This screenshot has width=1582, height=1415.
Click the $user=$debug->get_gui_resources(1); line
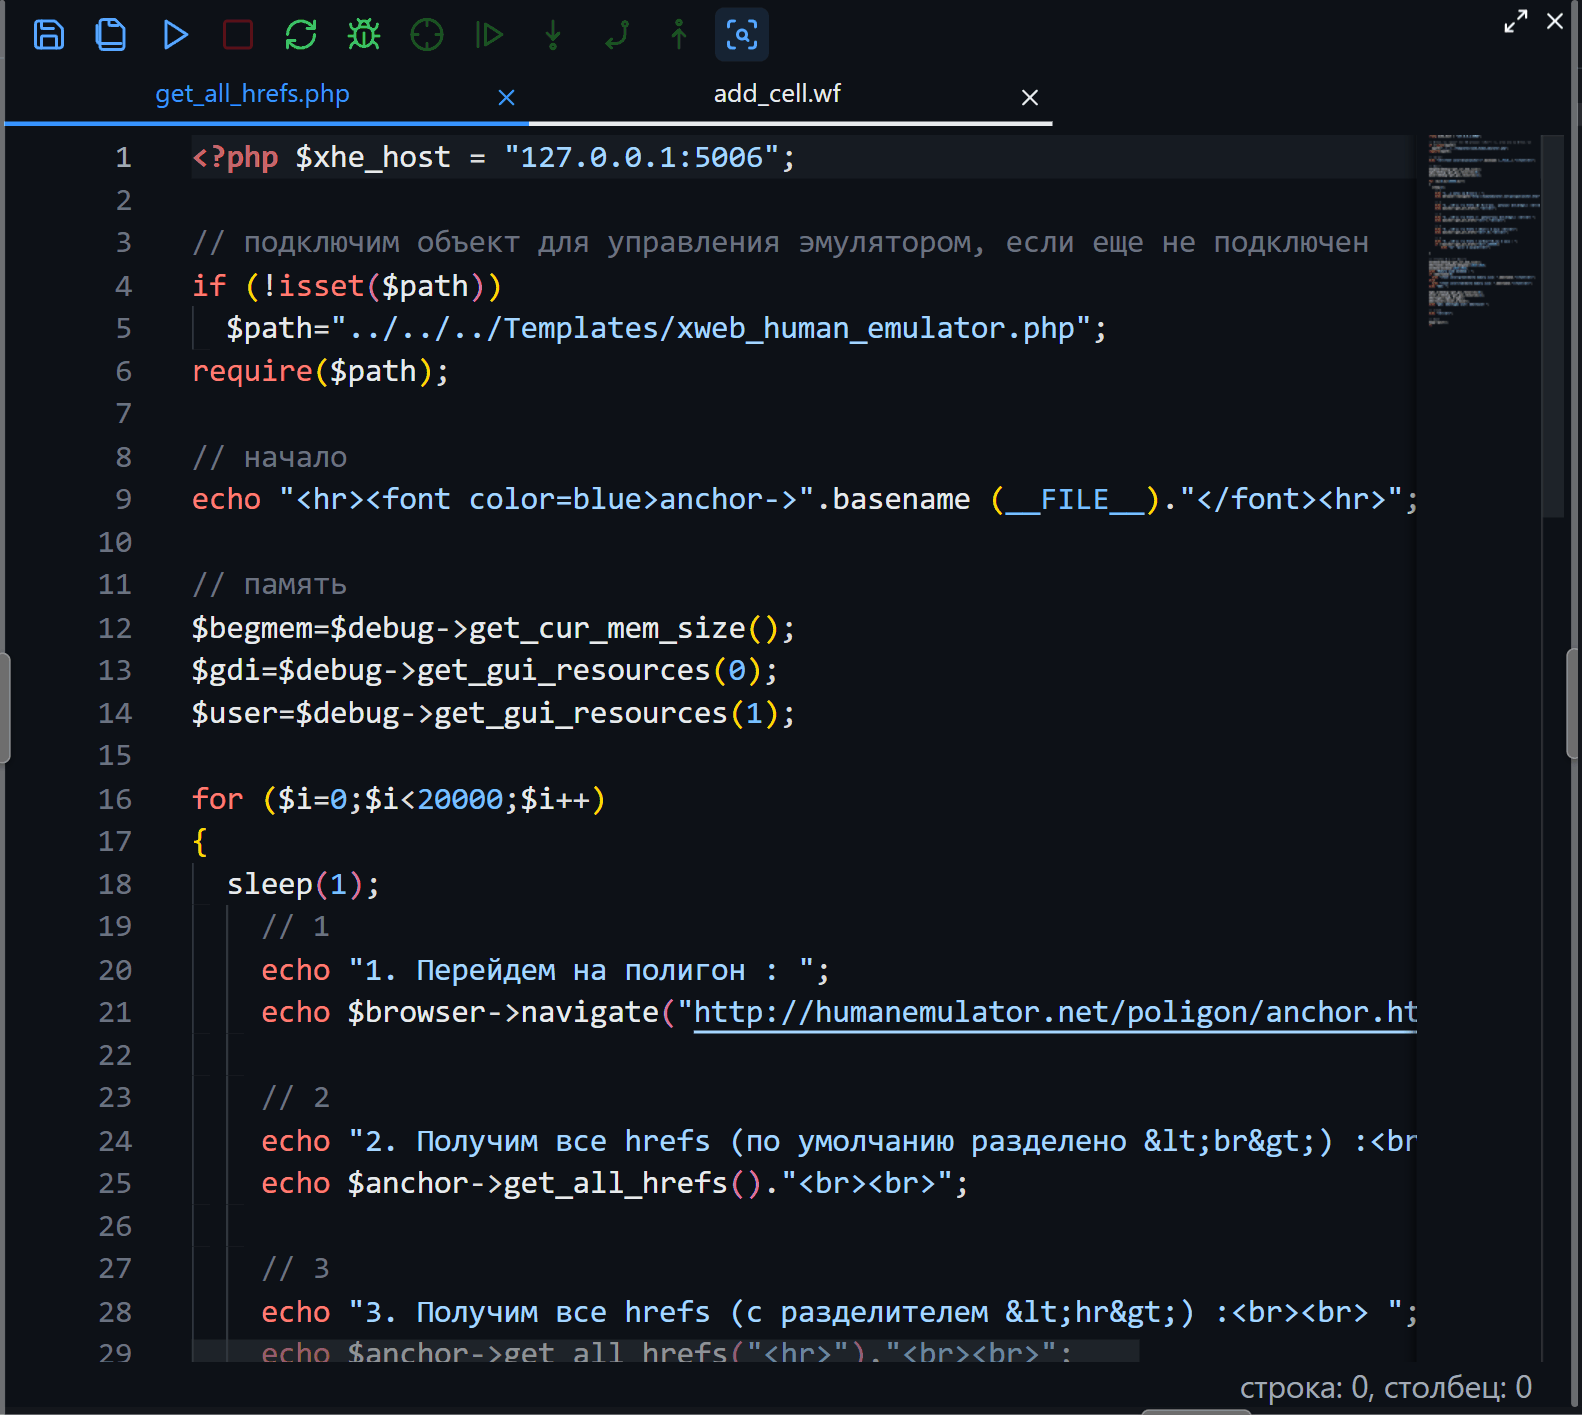coord(493,713)
